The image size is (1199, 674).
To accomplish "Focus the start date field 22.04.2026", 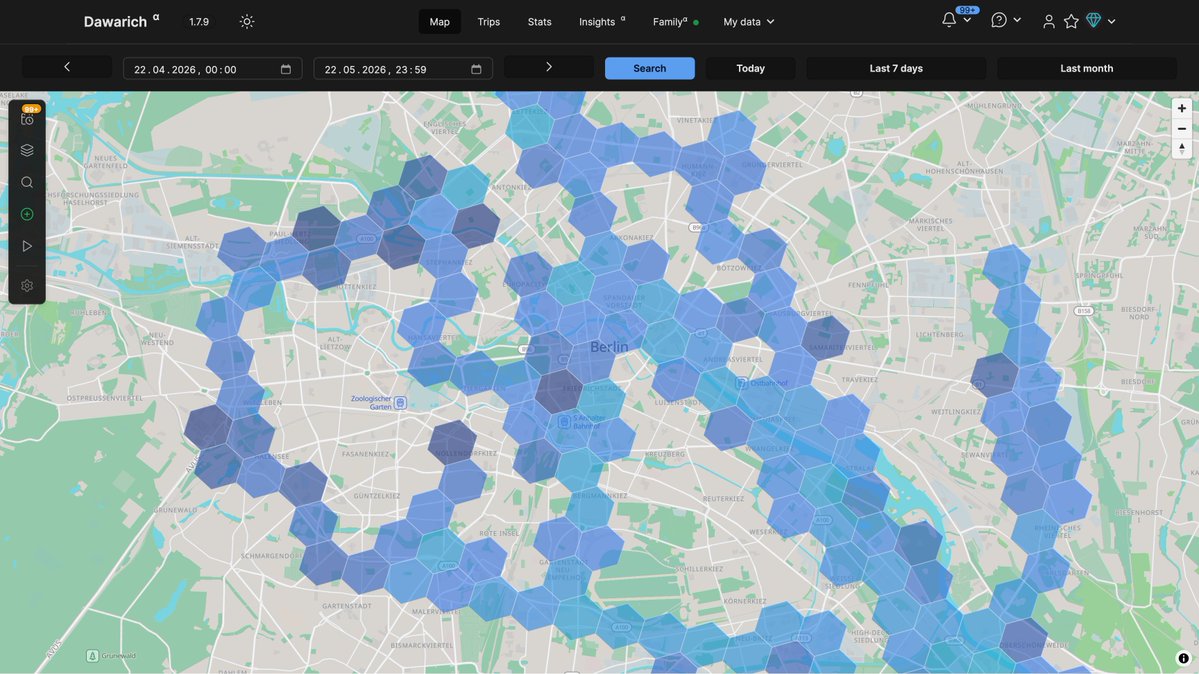I will tap(213, 69).
